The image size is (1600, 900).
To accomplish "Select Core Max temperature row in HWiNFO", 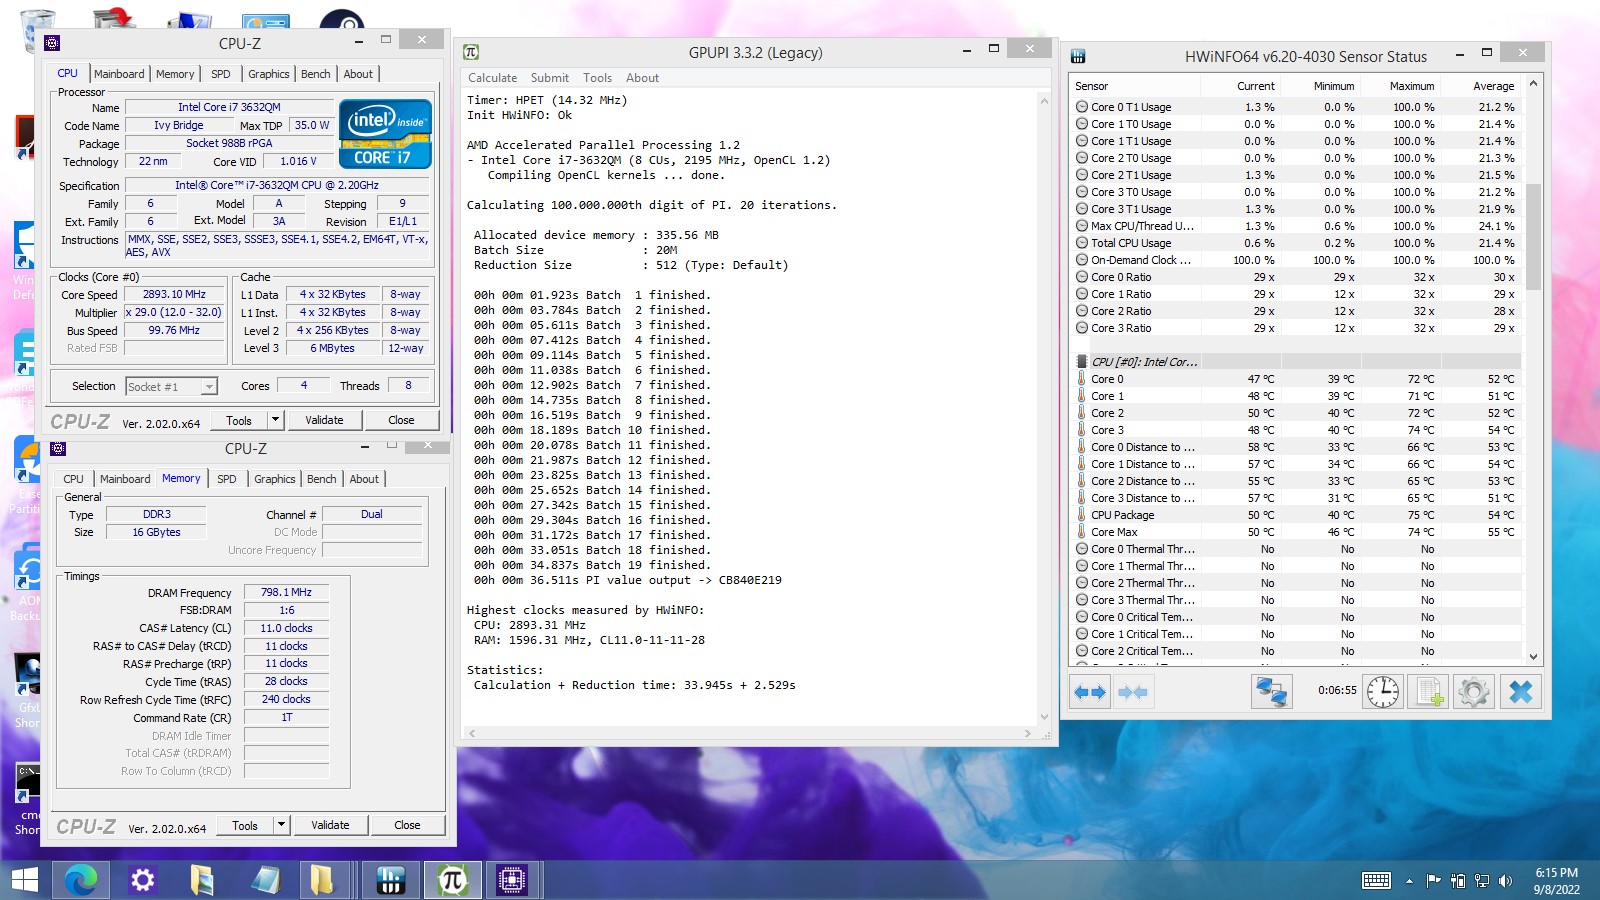I will (1297, 532).
